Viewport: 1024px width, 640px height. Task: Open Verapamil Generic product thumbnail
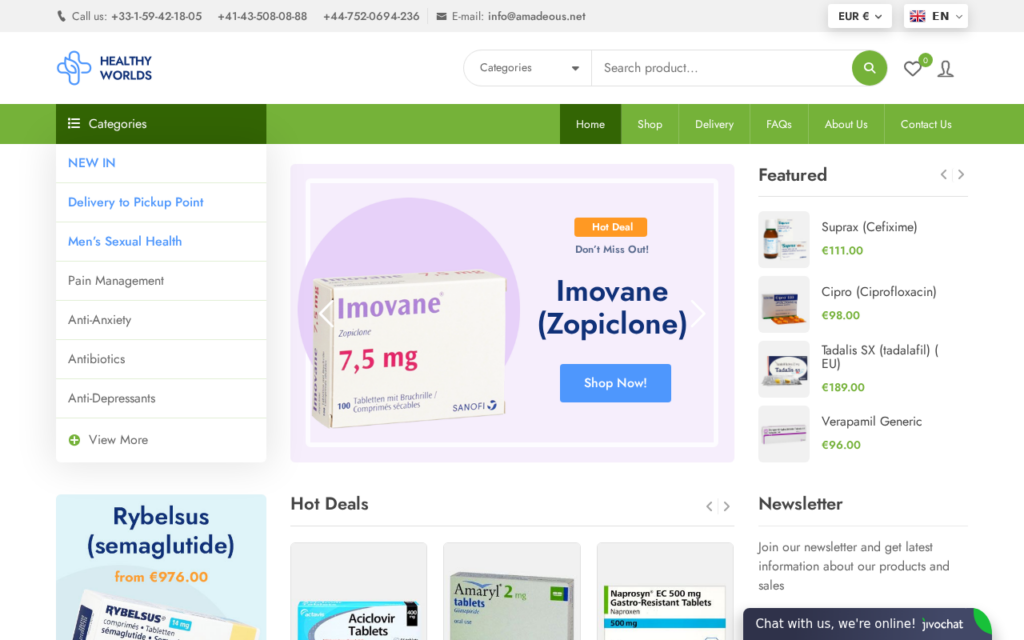[784, 434]
